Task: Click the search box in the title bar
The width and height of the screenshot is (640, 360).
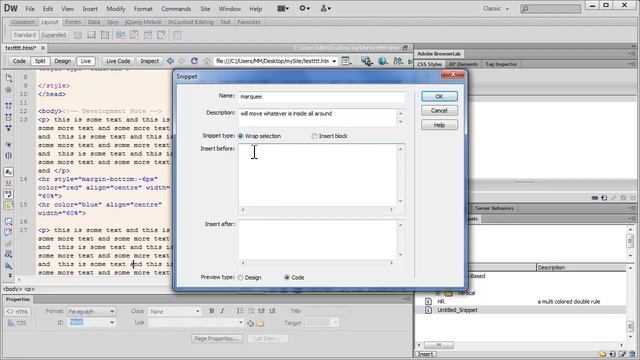Action: point(550,9)
